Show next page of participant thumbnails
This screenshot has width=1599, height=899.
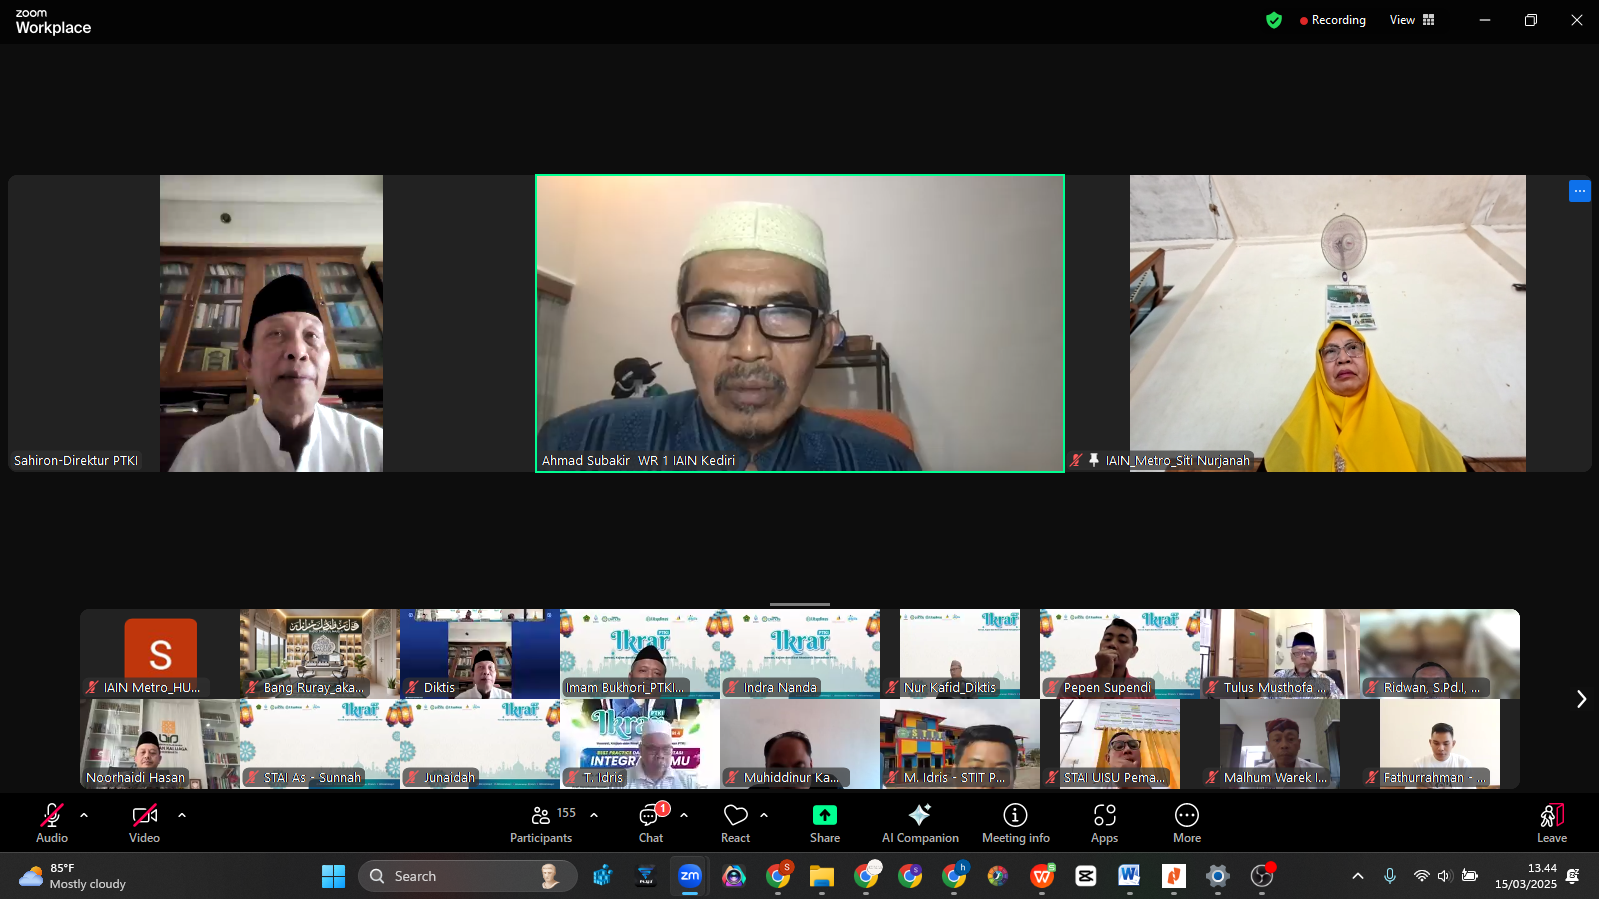pyautogui.click(x=1581, y=699)
